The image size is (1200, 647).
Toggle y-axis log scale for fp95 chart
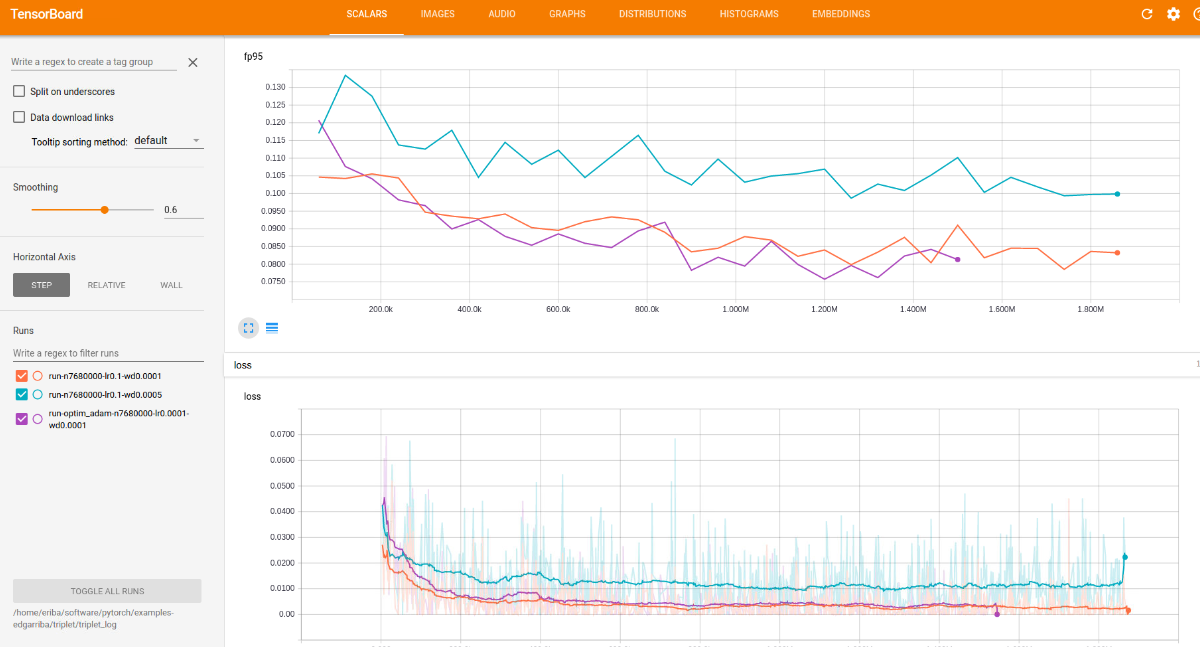(272, 327)
